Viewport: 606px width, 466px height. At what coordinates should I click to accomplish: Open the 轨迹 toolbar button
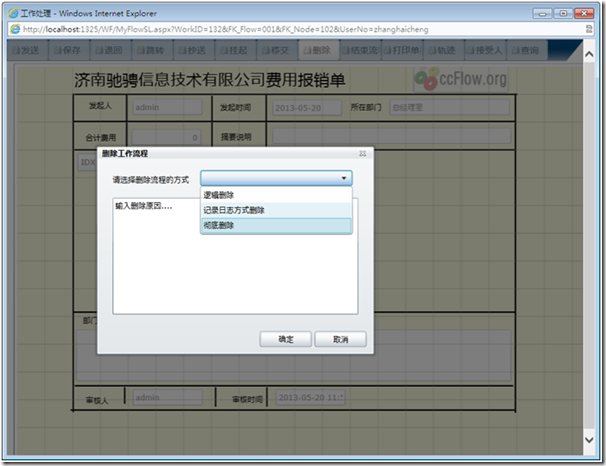point(444,50)
